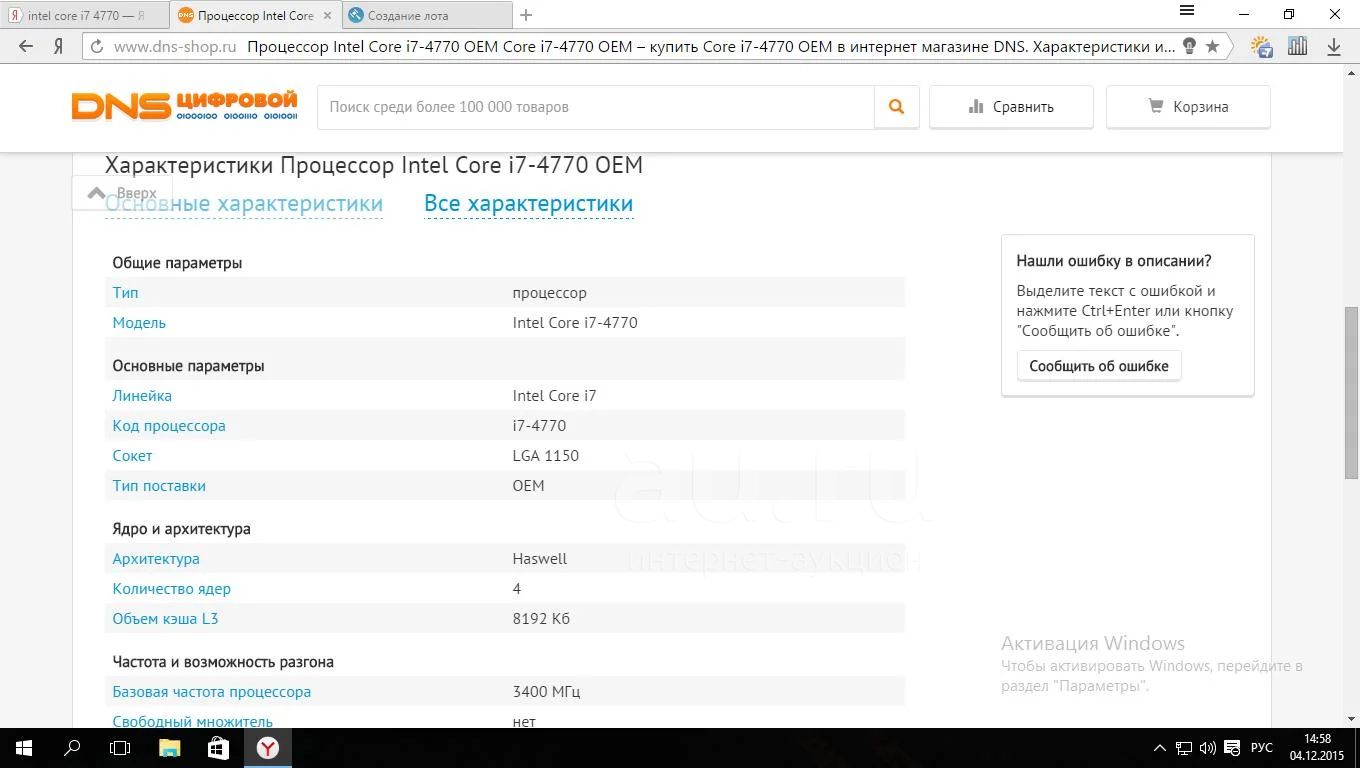The width and height of the screenshot is (1360, 768).
Task: Click the Объем кэша L3 link
Action: click(165, 619)
